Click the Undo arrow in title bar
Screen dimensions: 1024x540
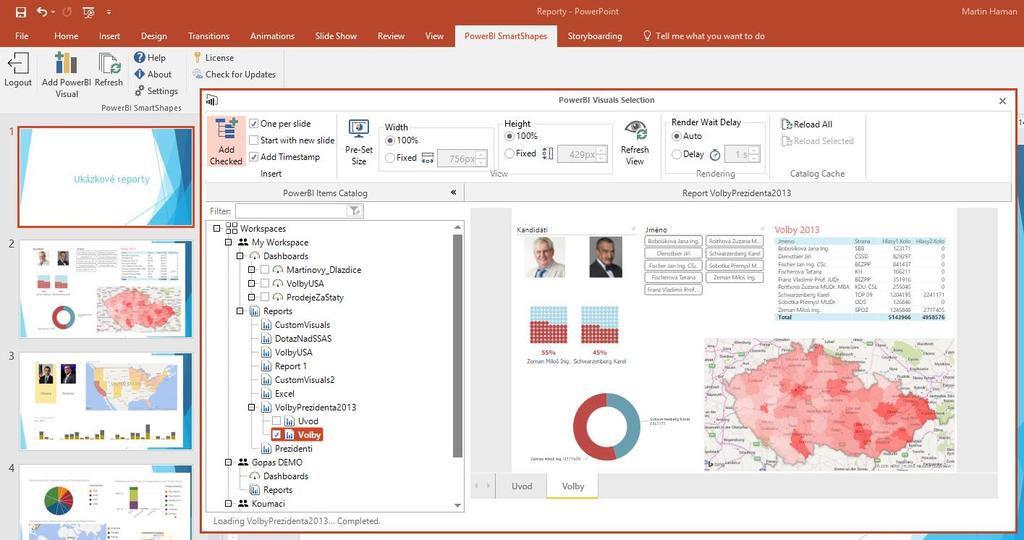(42, 12)
